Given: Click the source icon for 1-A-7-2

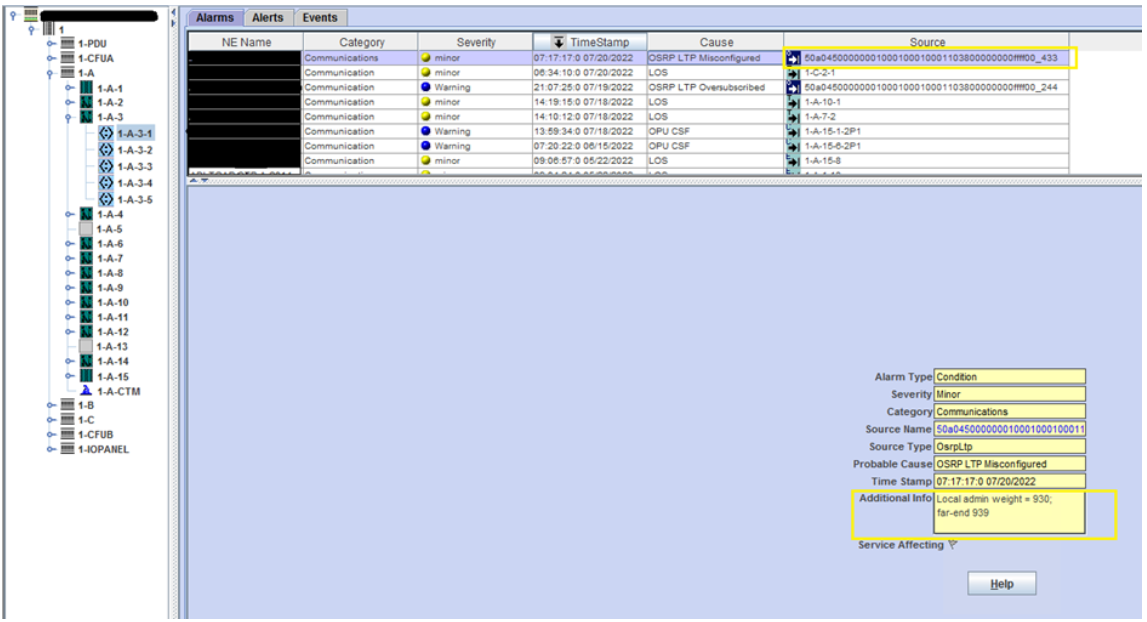Looking at the screenshot, I should 793,116.
